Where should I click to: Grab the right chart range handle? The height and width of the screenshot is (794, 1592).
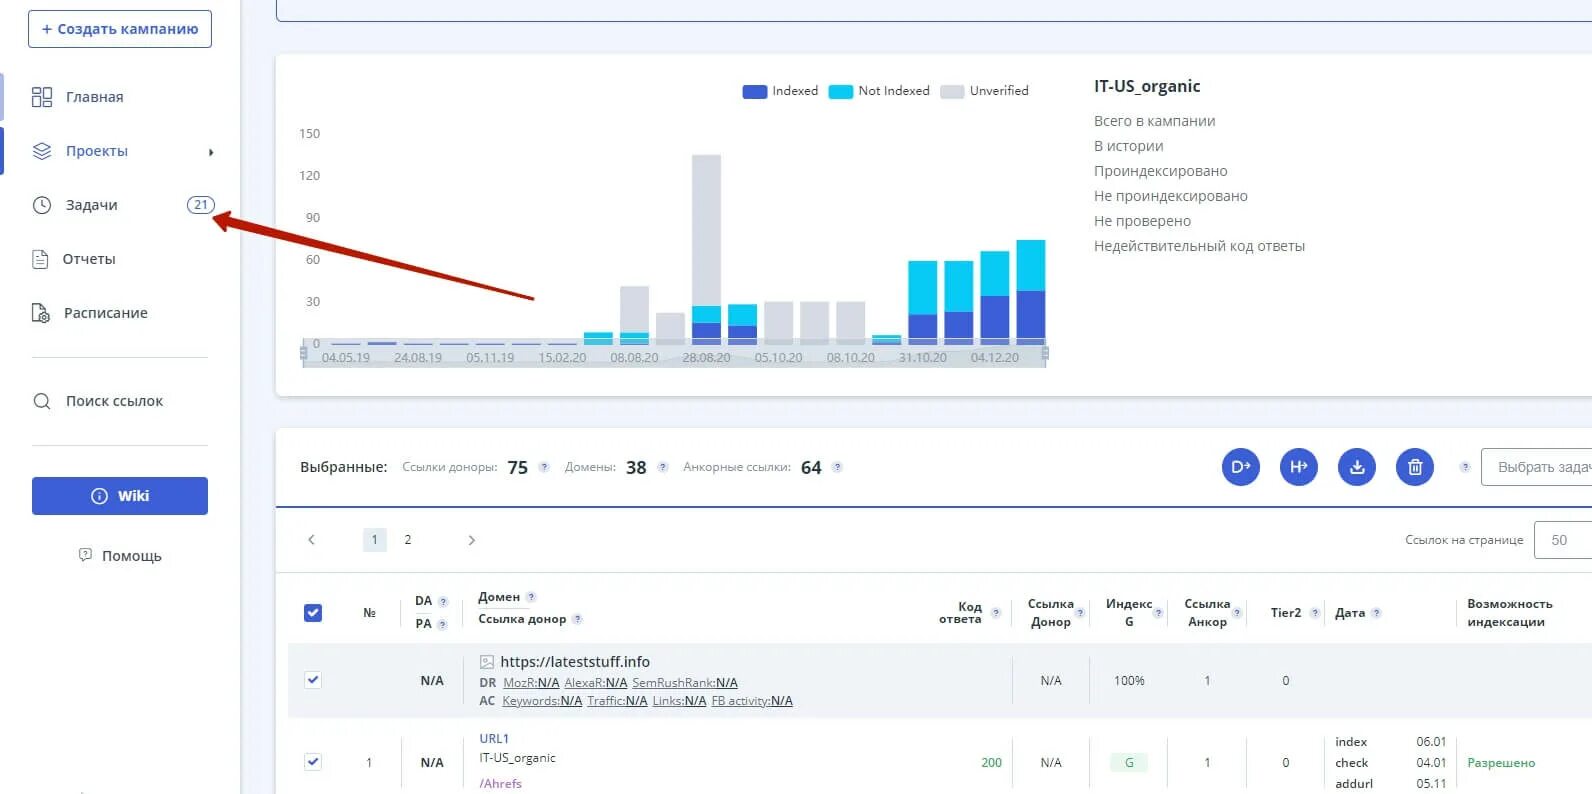(1045, 353)
